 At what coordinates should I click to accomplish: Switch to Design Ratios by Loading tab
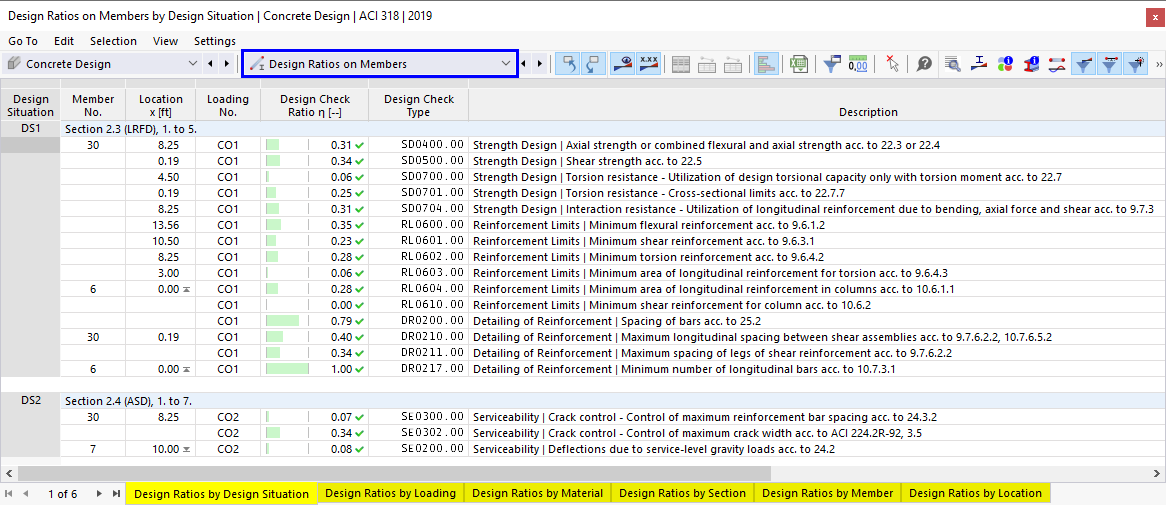[x=390, y=493]
